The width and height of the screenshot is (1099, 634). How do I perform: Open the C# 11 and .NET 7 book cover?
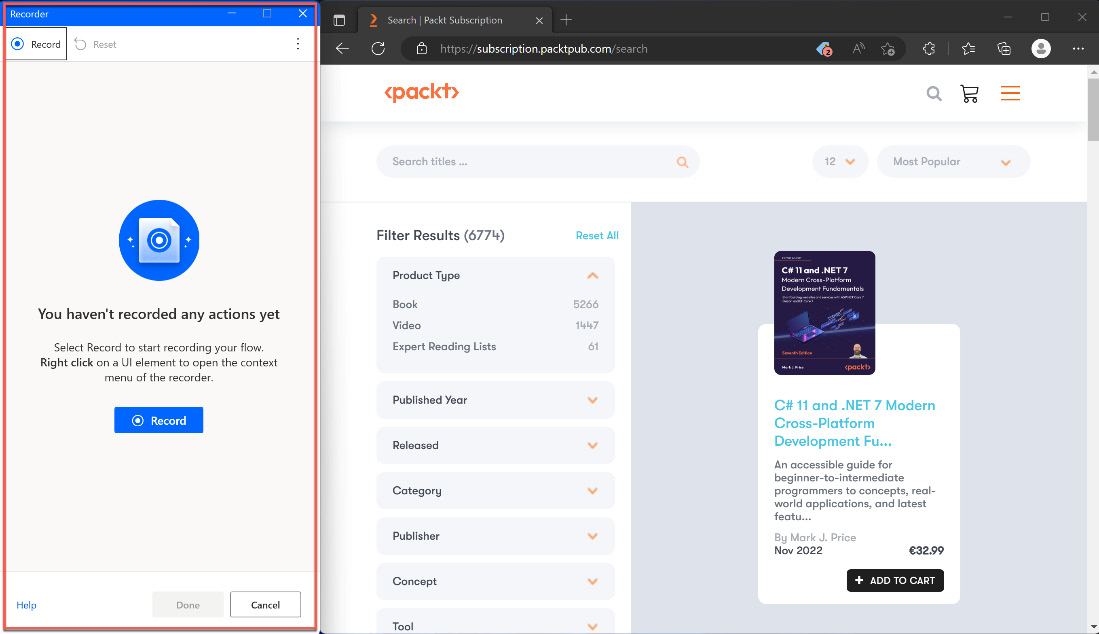coord(824,313)
